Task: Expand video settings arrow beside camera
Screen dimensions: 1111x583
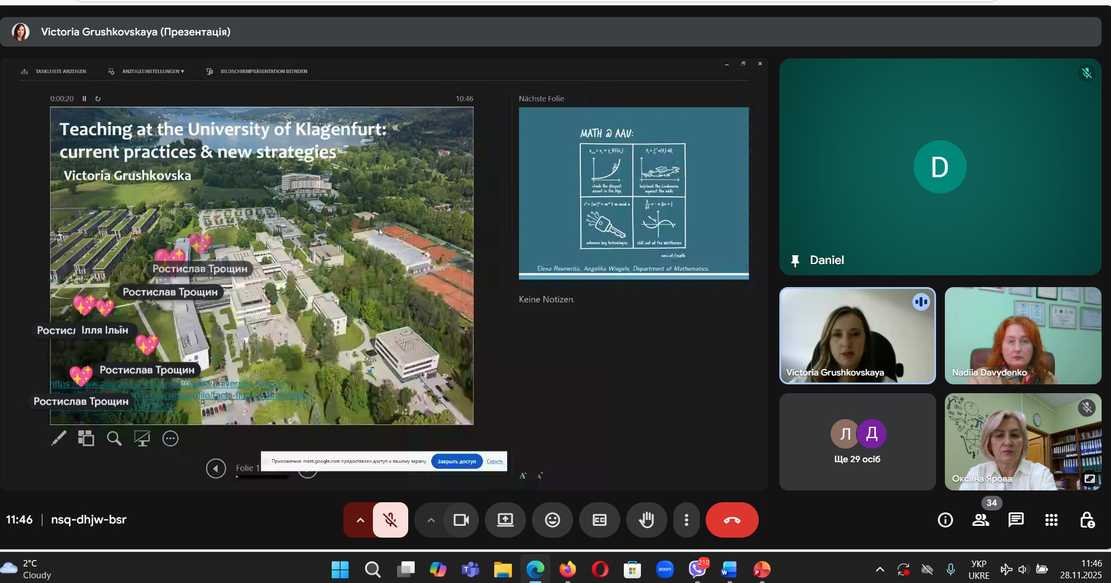Action: (x=431, y=520)
